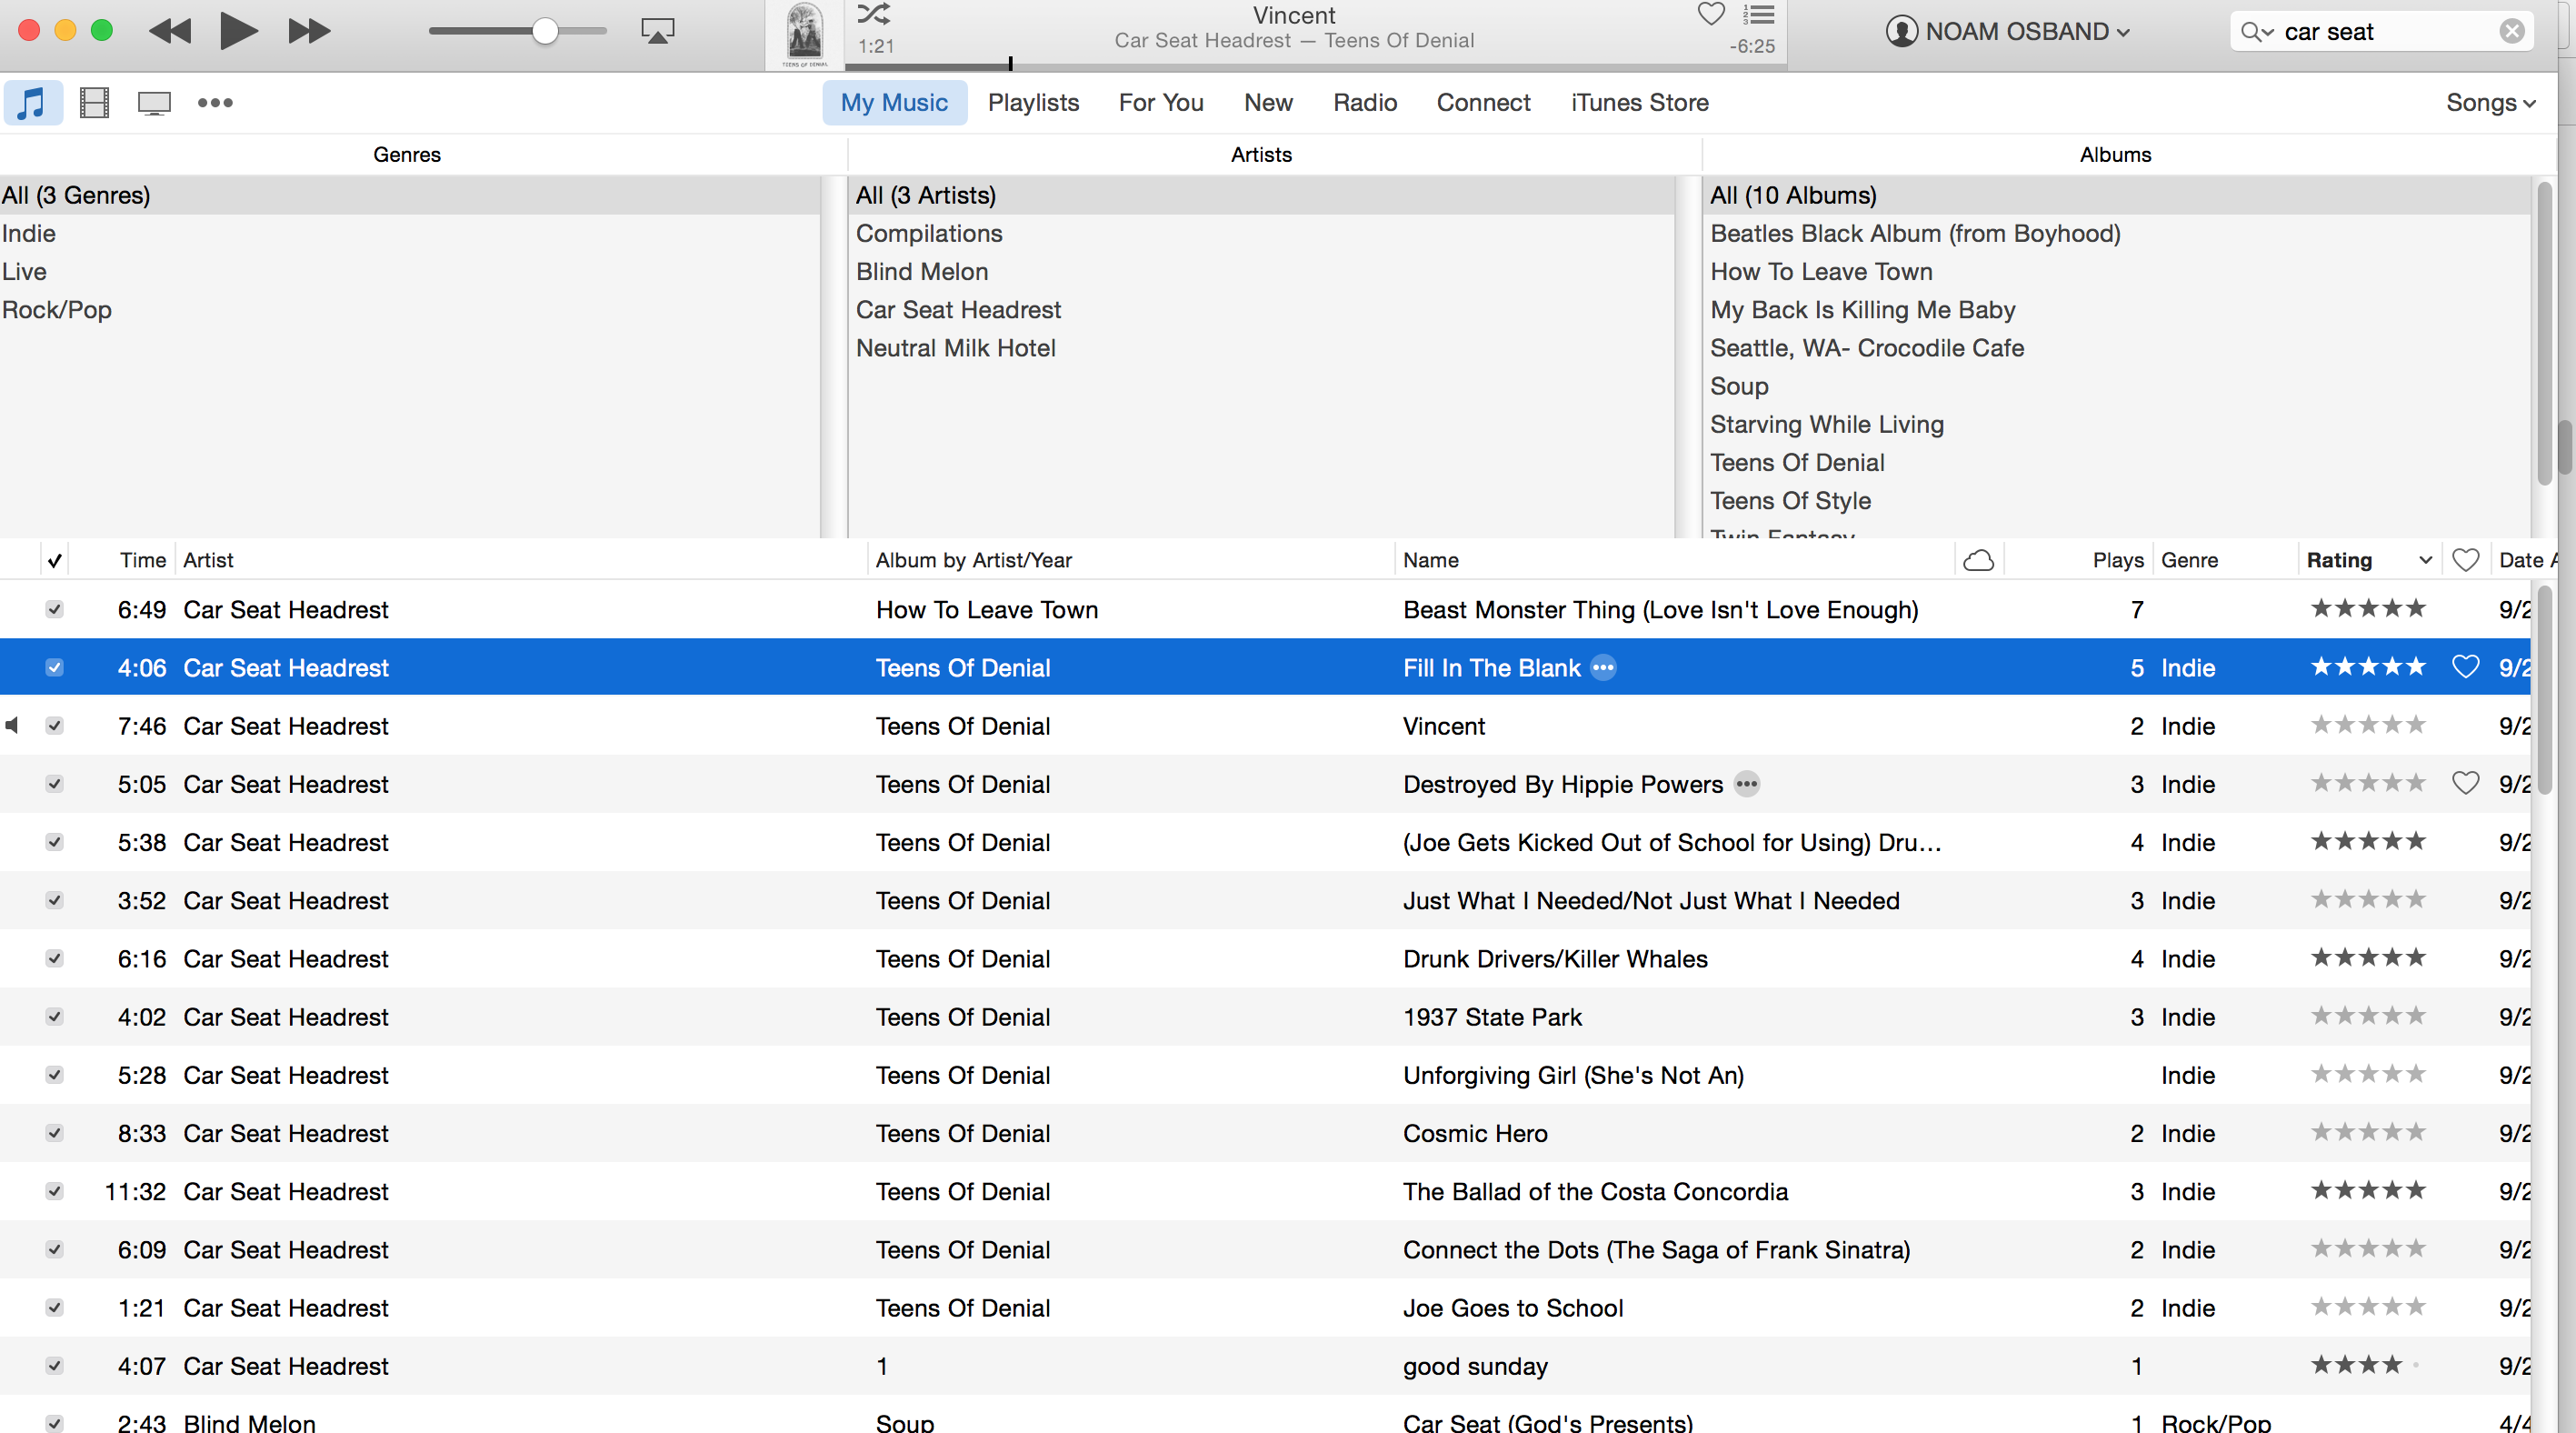Open the Songs view dropdown
The image size is (2576, 1433).
(2490, 102)
